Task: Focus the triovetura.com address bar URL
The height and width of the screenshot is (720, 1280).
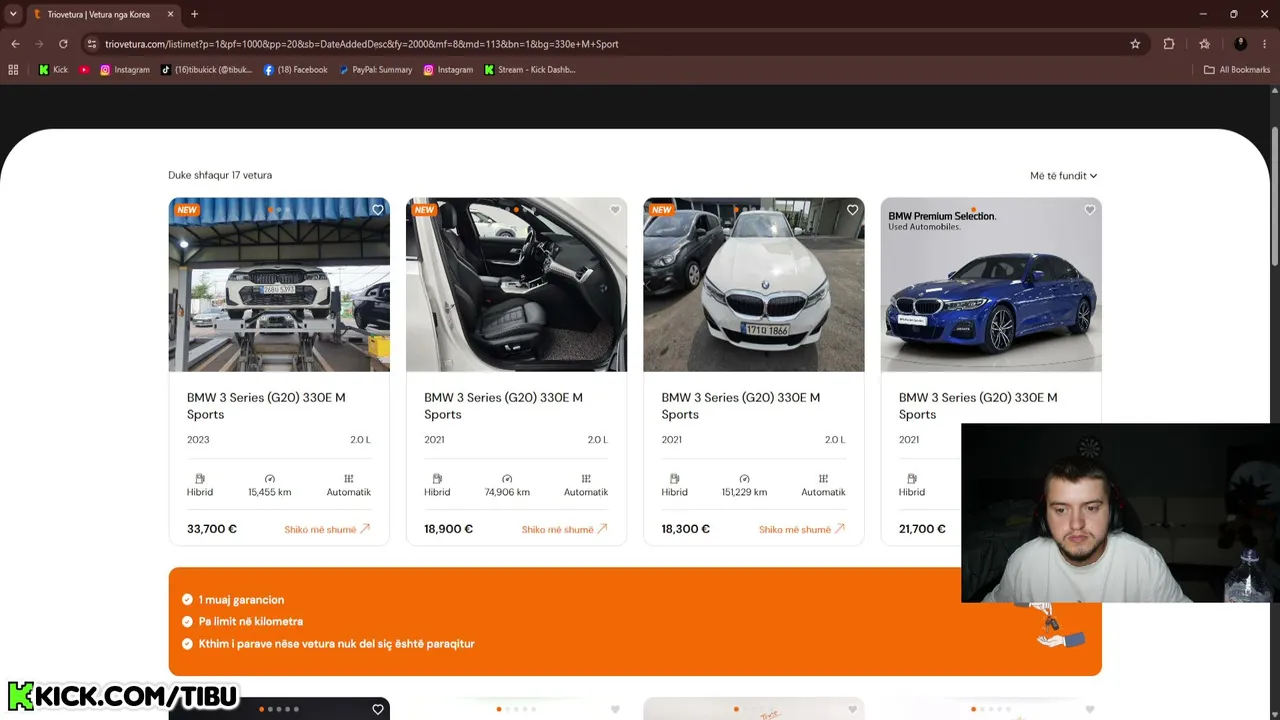Action: (x=361, y=44)
